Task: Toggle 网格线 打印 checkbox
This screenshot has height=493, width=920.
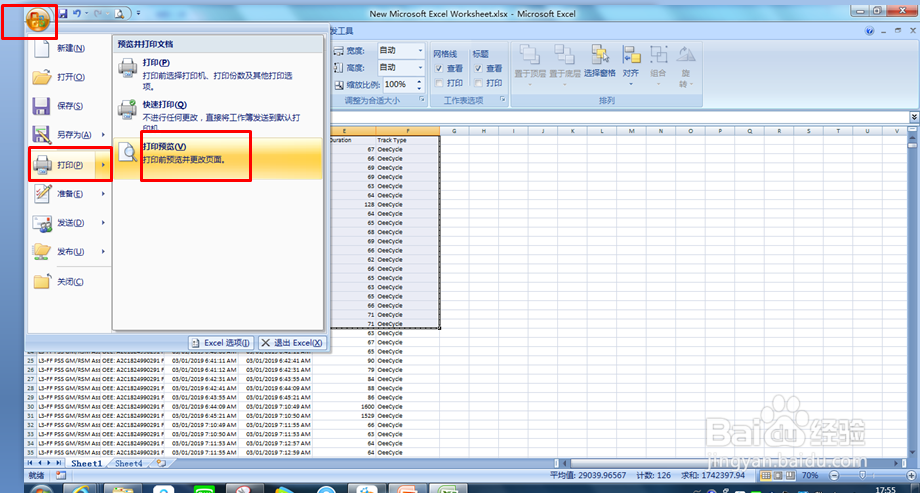Action: tap(439, 83)
